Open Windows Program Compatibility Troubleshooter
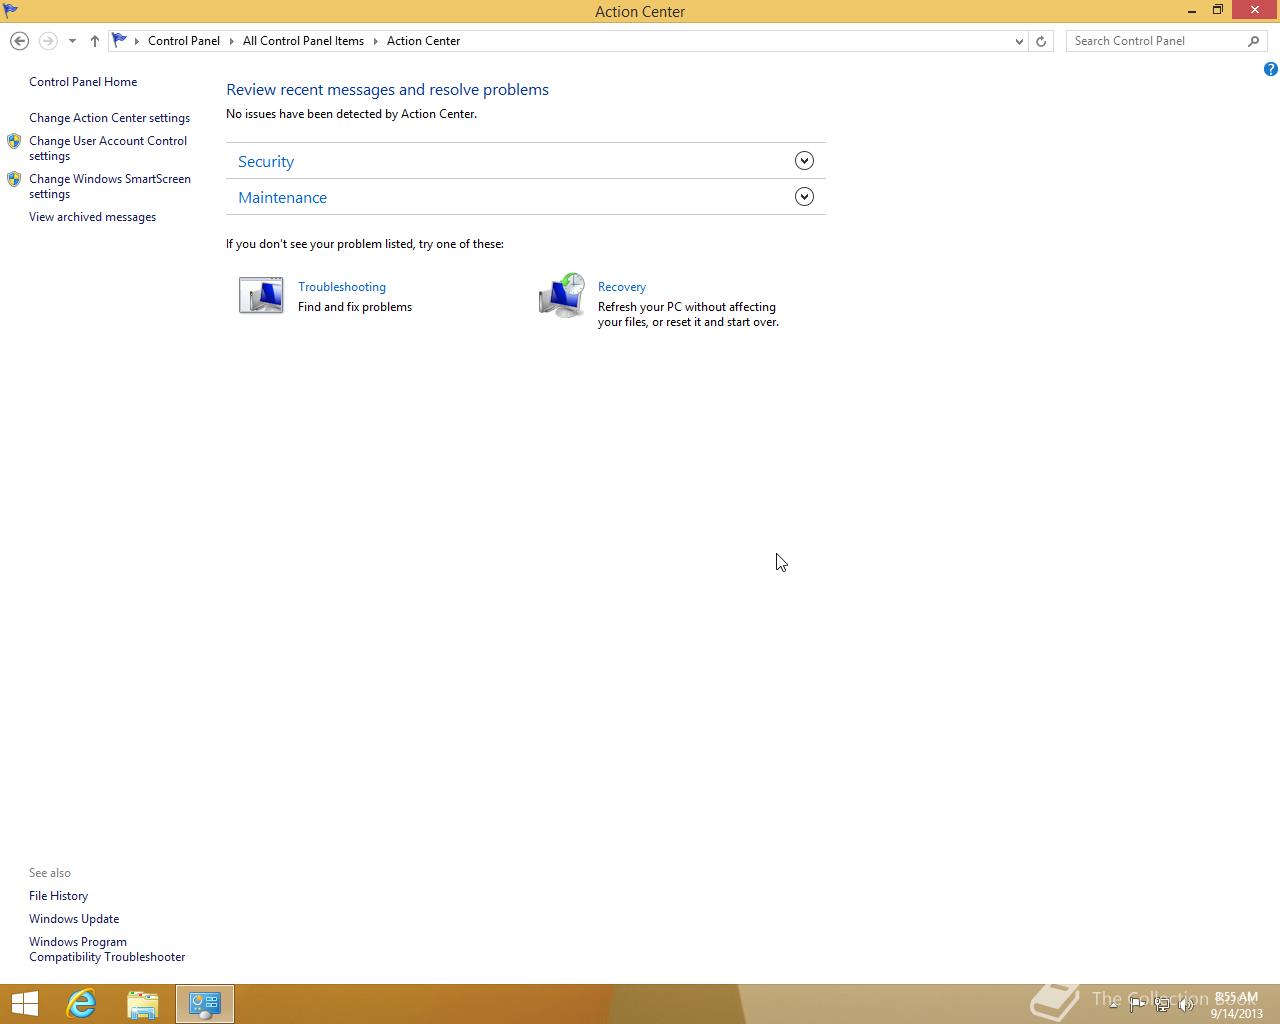This screenshot has height=1024, width=1280. (x=107, y=949)
